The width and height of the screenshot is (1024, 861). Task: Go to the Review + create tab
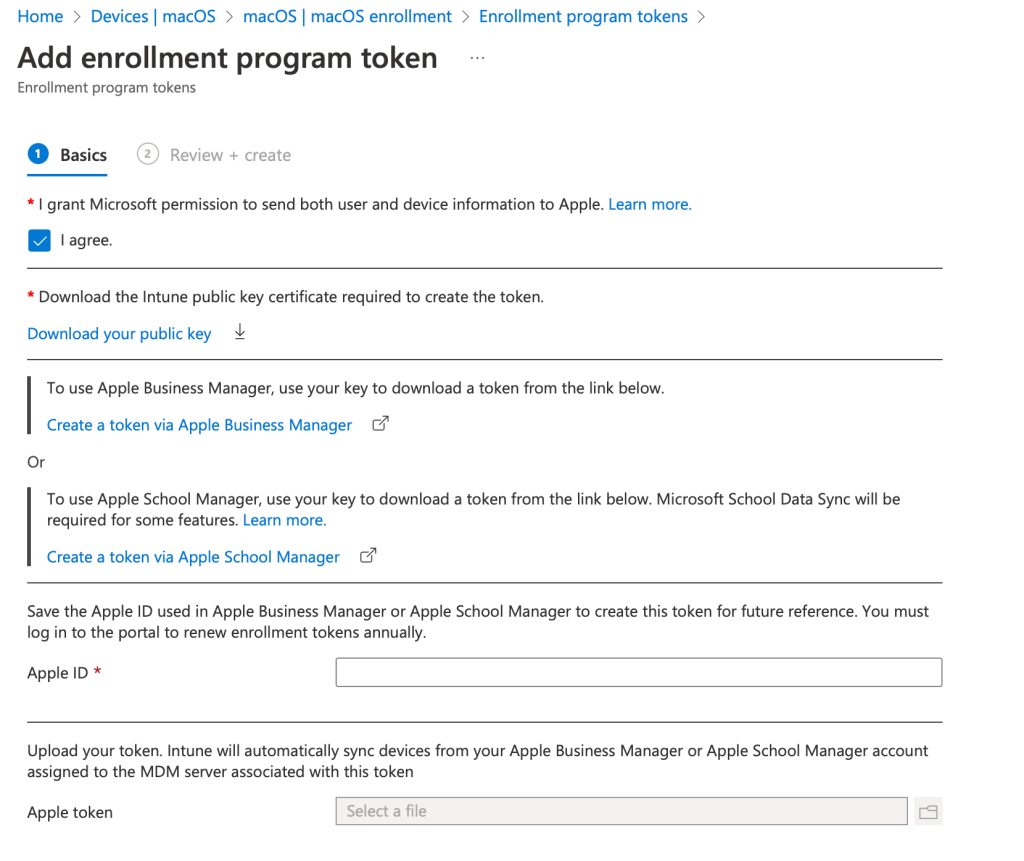pyautogui.click(x=230, y=155)
